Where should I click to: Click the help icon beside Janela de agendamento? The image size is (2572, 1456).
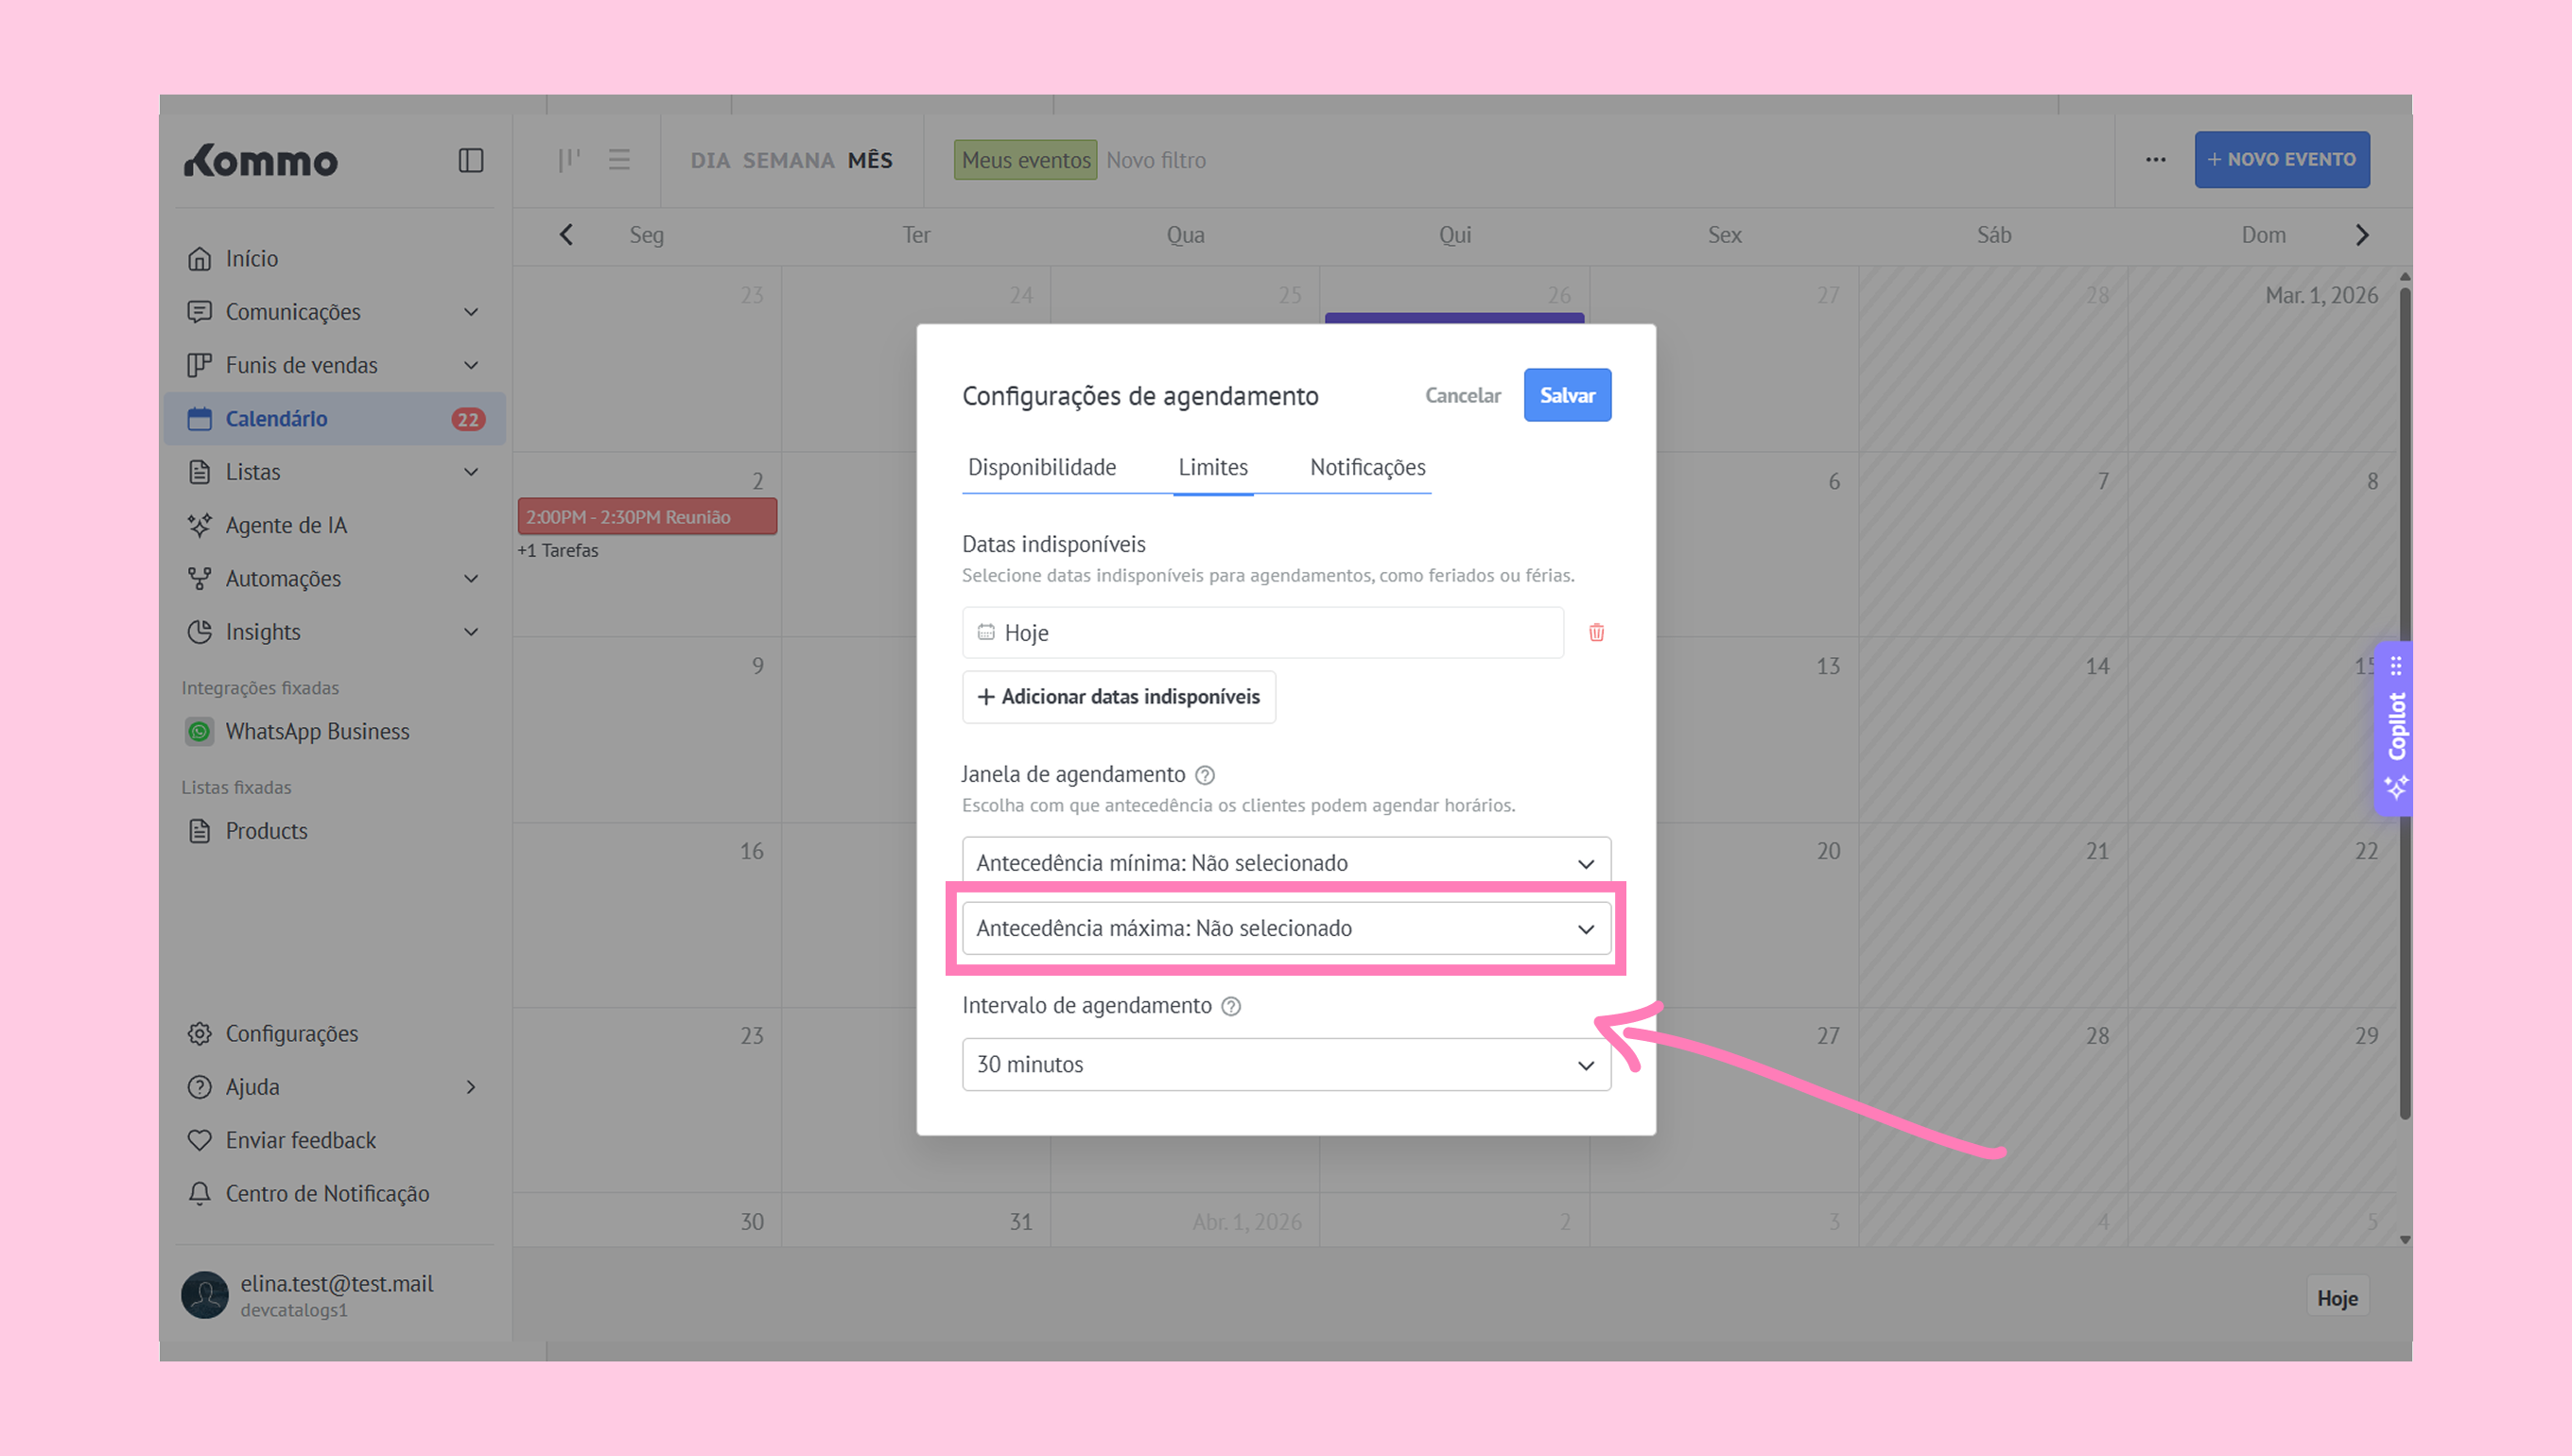(1205, 775)
